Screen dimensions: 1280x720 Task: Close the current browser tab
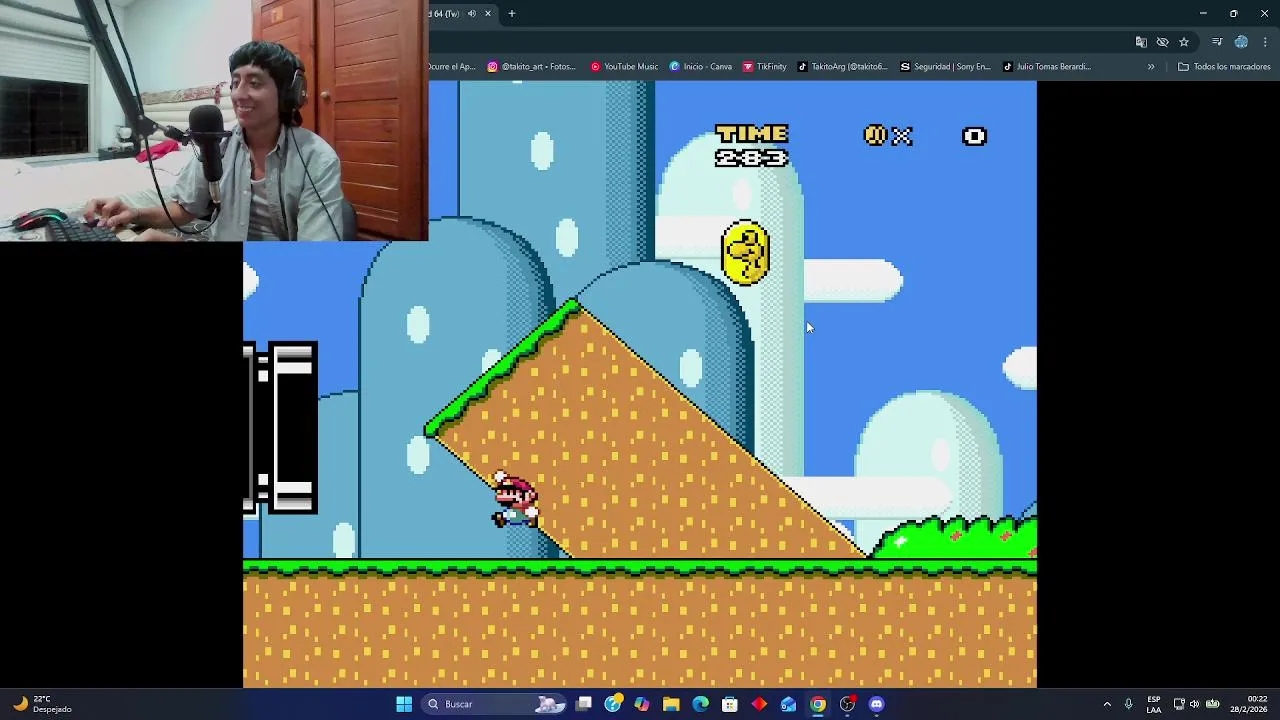pyautogui.click(x=488, y=14)
